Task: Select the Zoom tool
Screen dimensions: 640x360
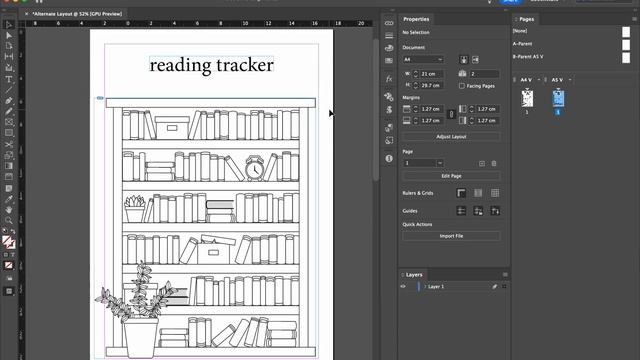Action: click(9, 220)
